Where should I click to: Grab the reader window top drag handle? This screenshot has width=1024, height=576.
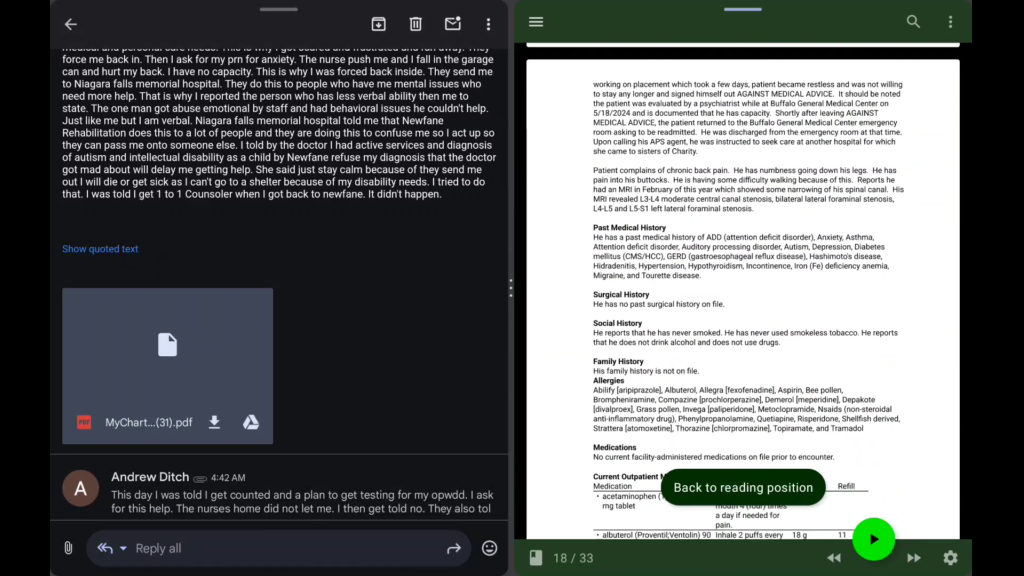point(743,9)
